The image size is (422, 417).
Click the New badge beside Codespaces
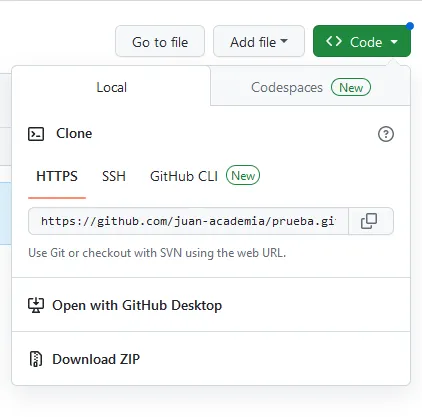pyautogui.click(x=351, y=87)
